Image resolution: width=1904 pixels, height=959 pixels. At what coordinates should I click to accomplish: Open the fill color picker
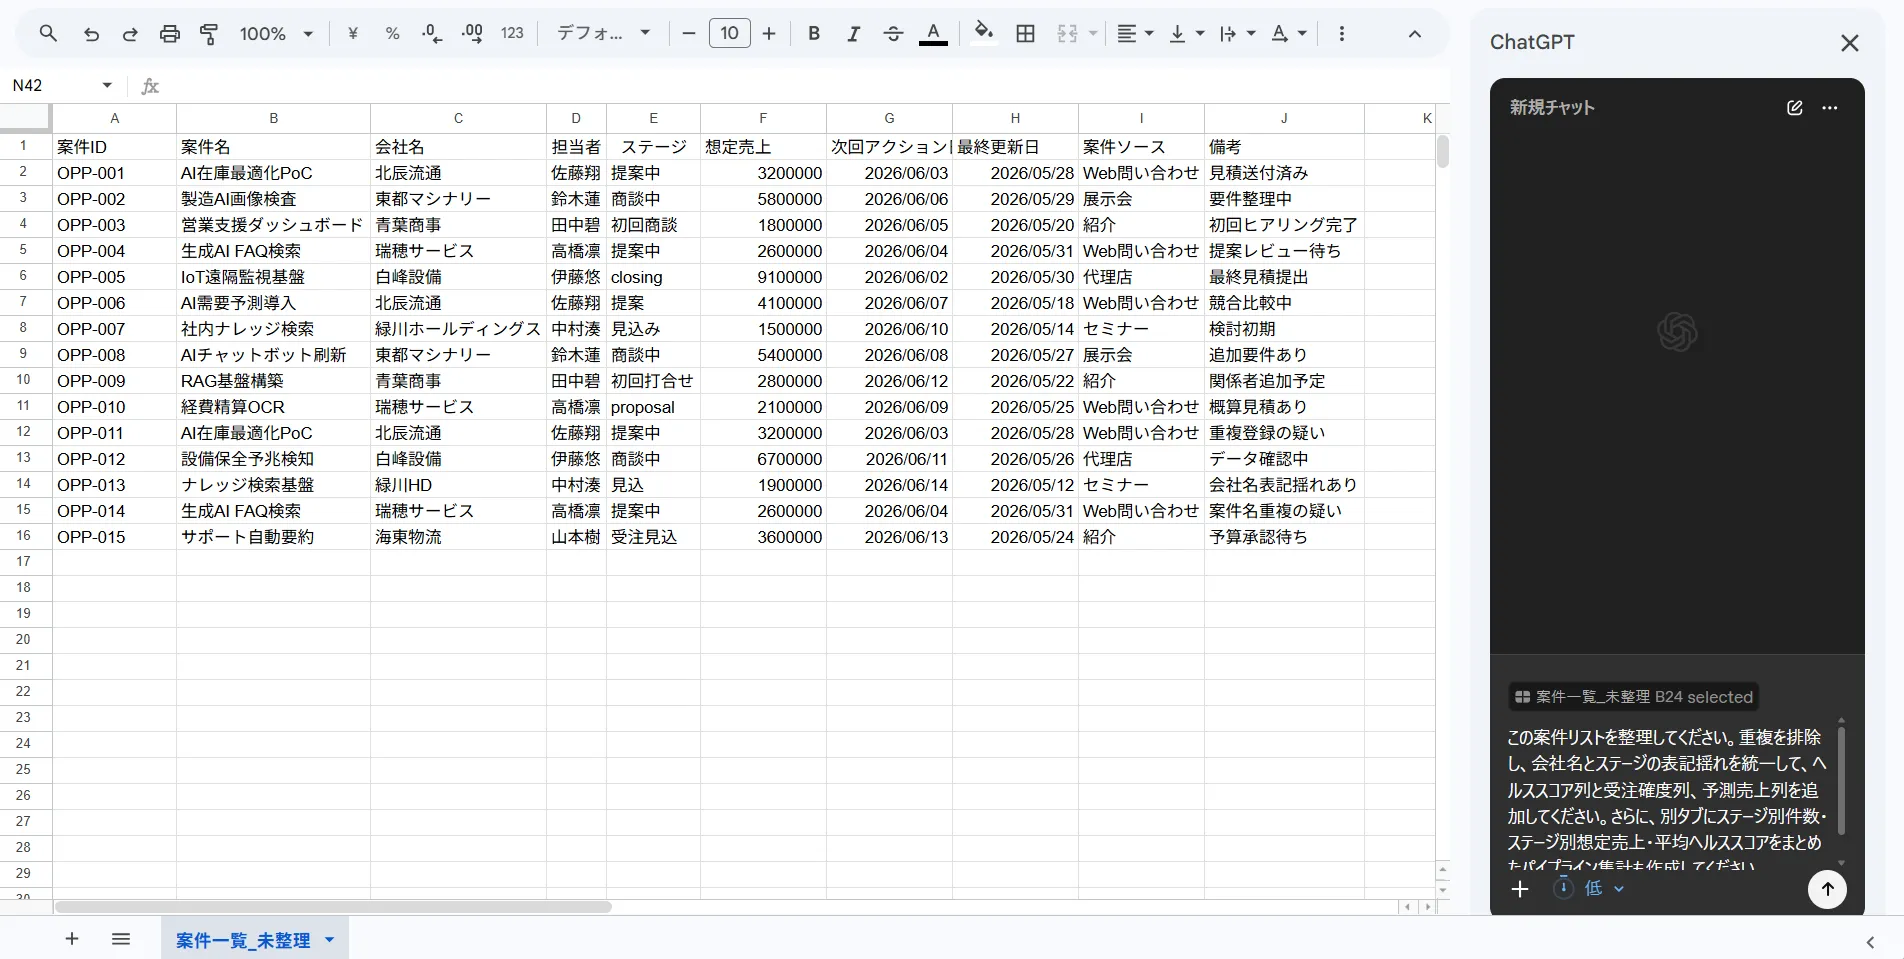(x=984, y=34)
